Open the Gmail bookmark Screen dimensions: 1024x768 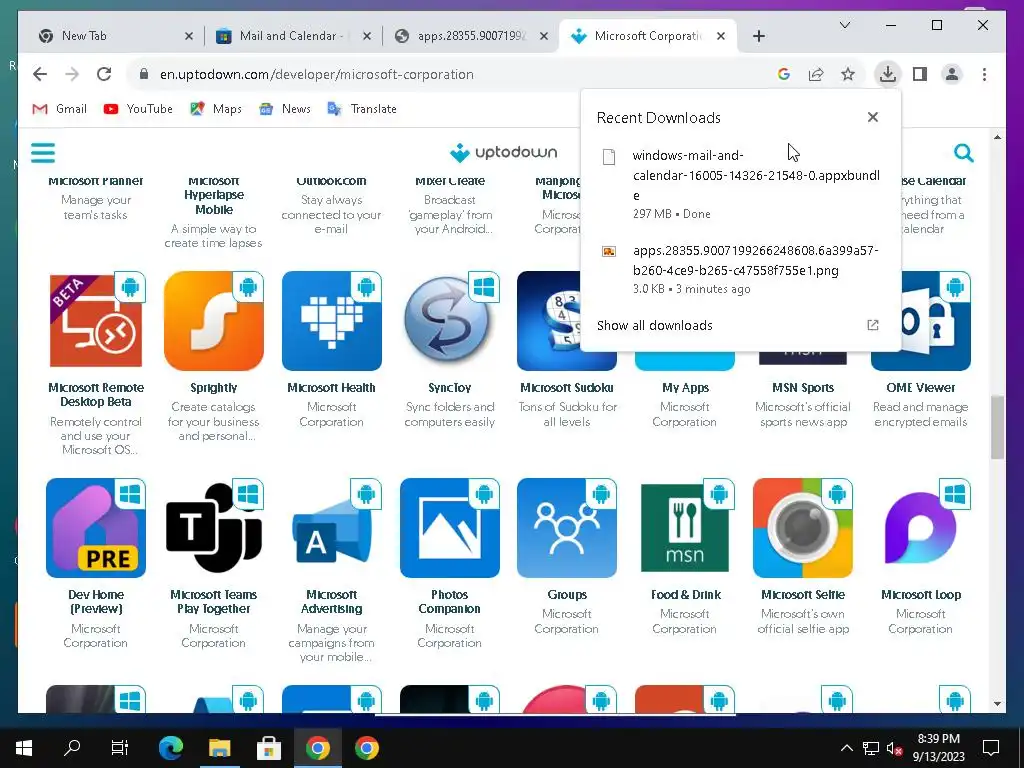[x=59, y=108]
